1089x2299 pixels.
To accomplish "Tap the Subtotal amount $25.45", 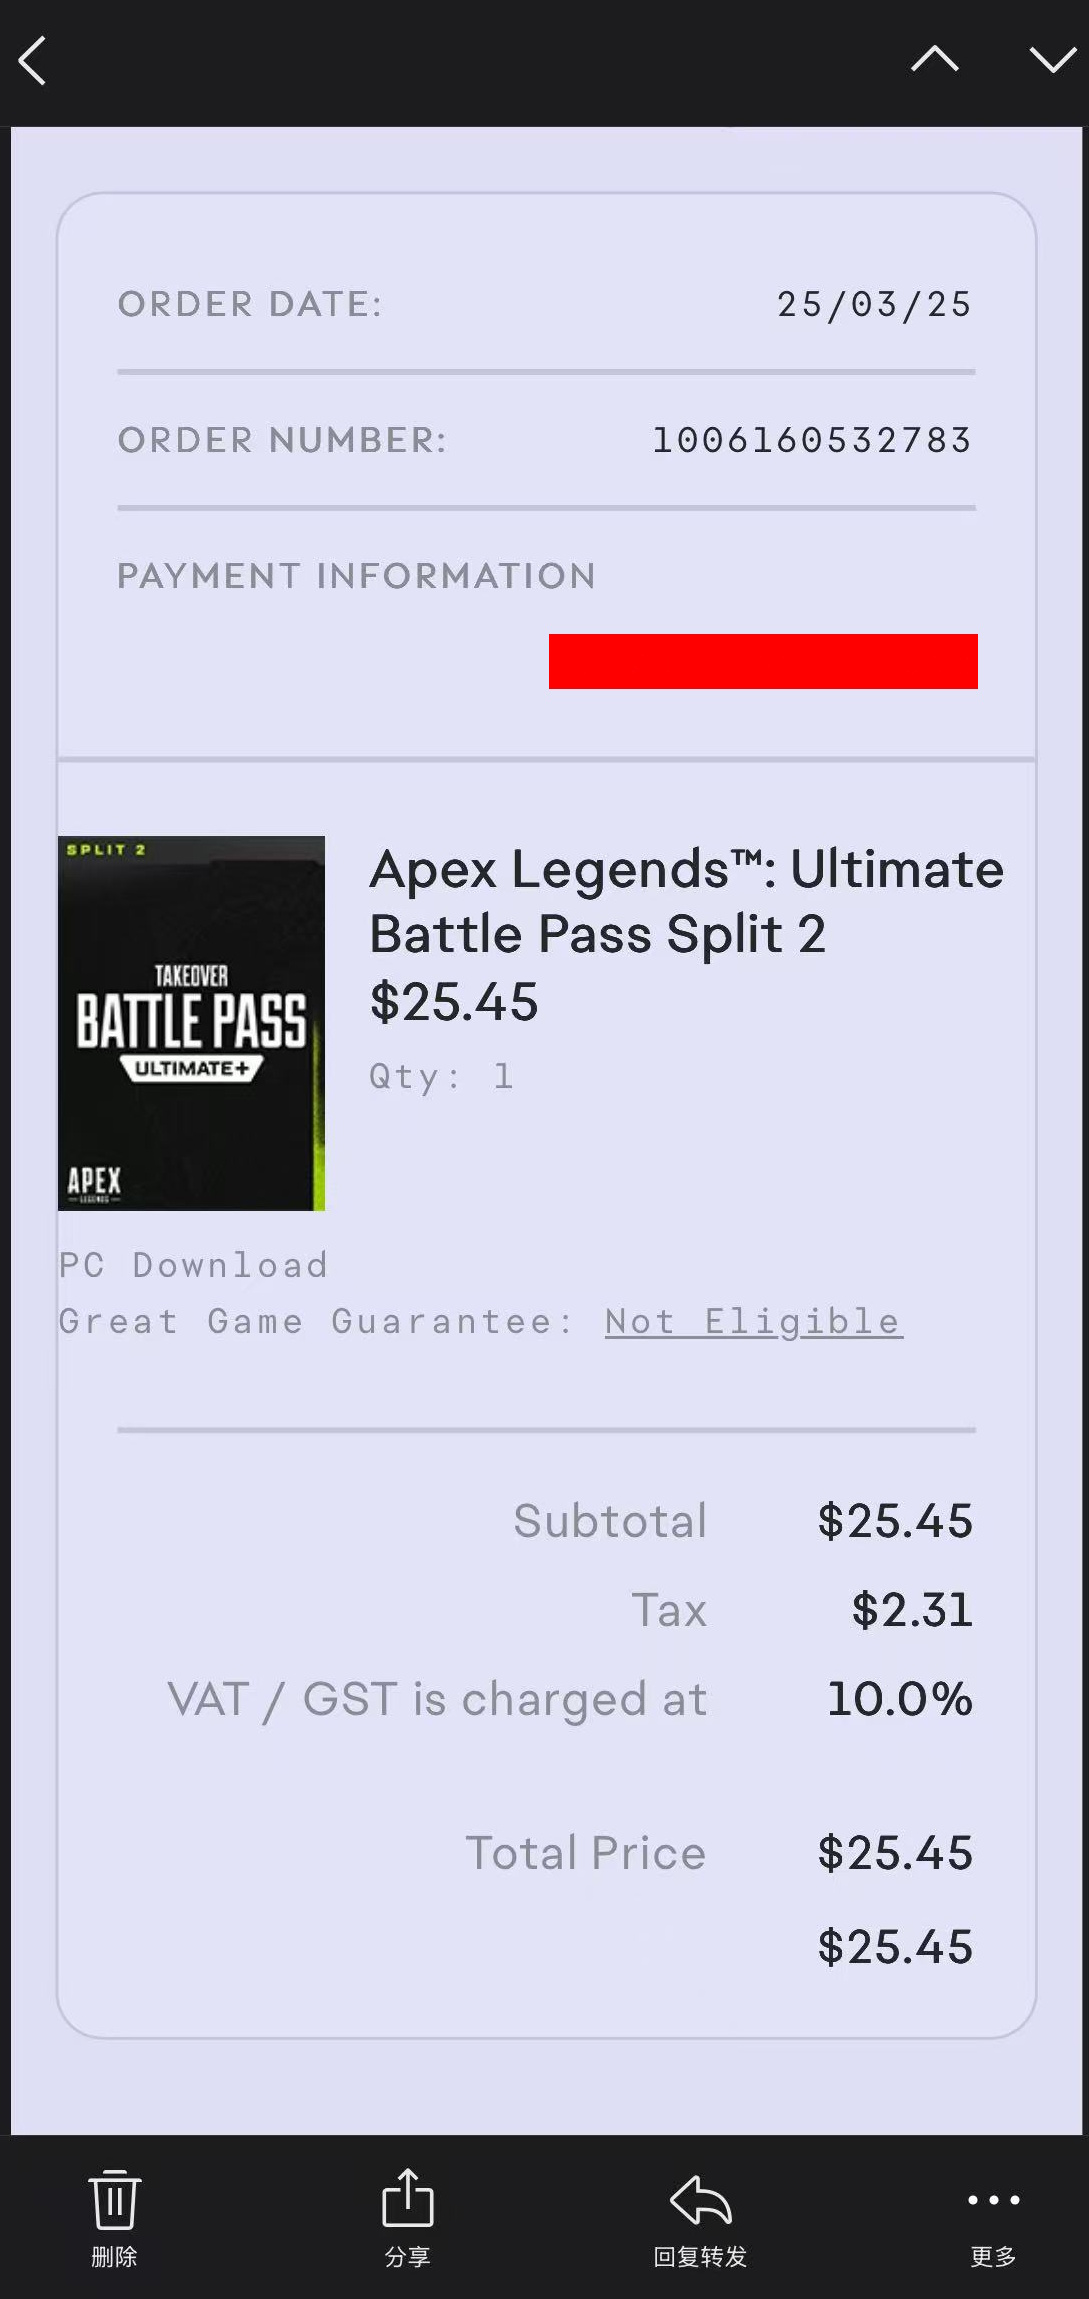I will tap(895, 1521).
